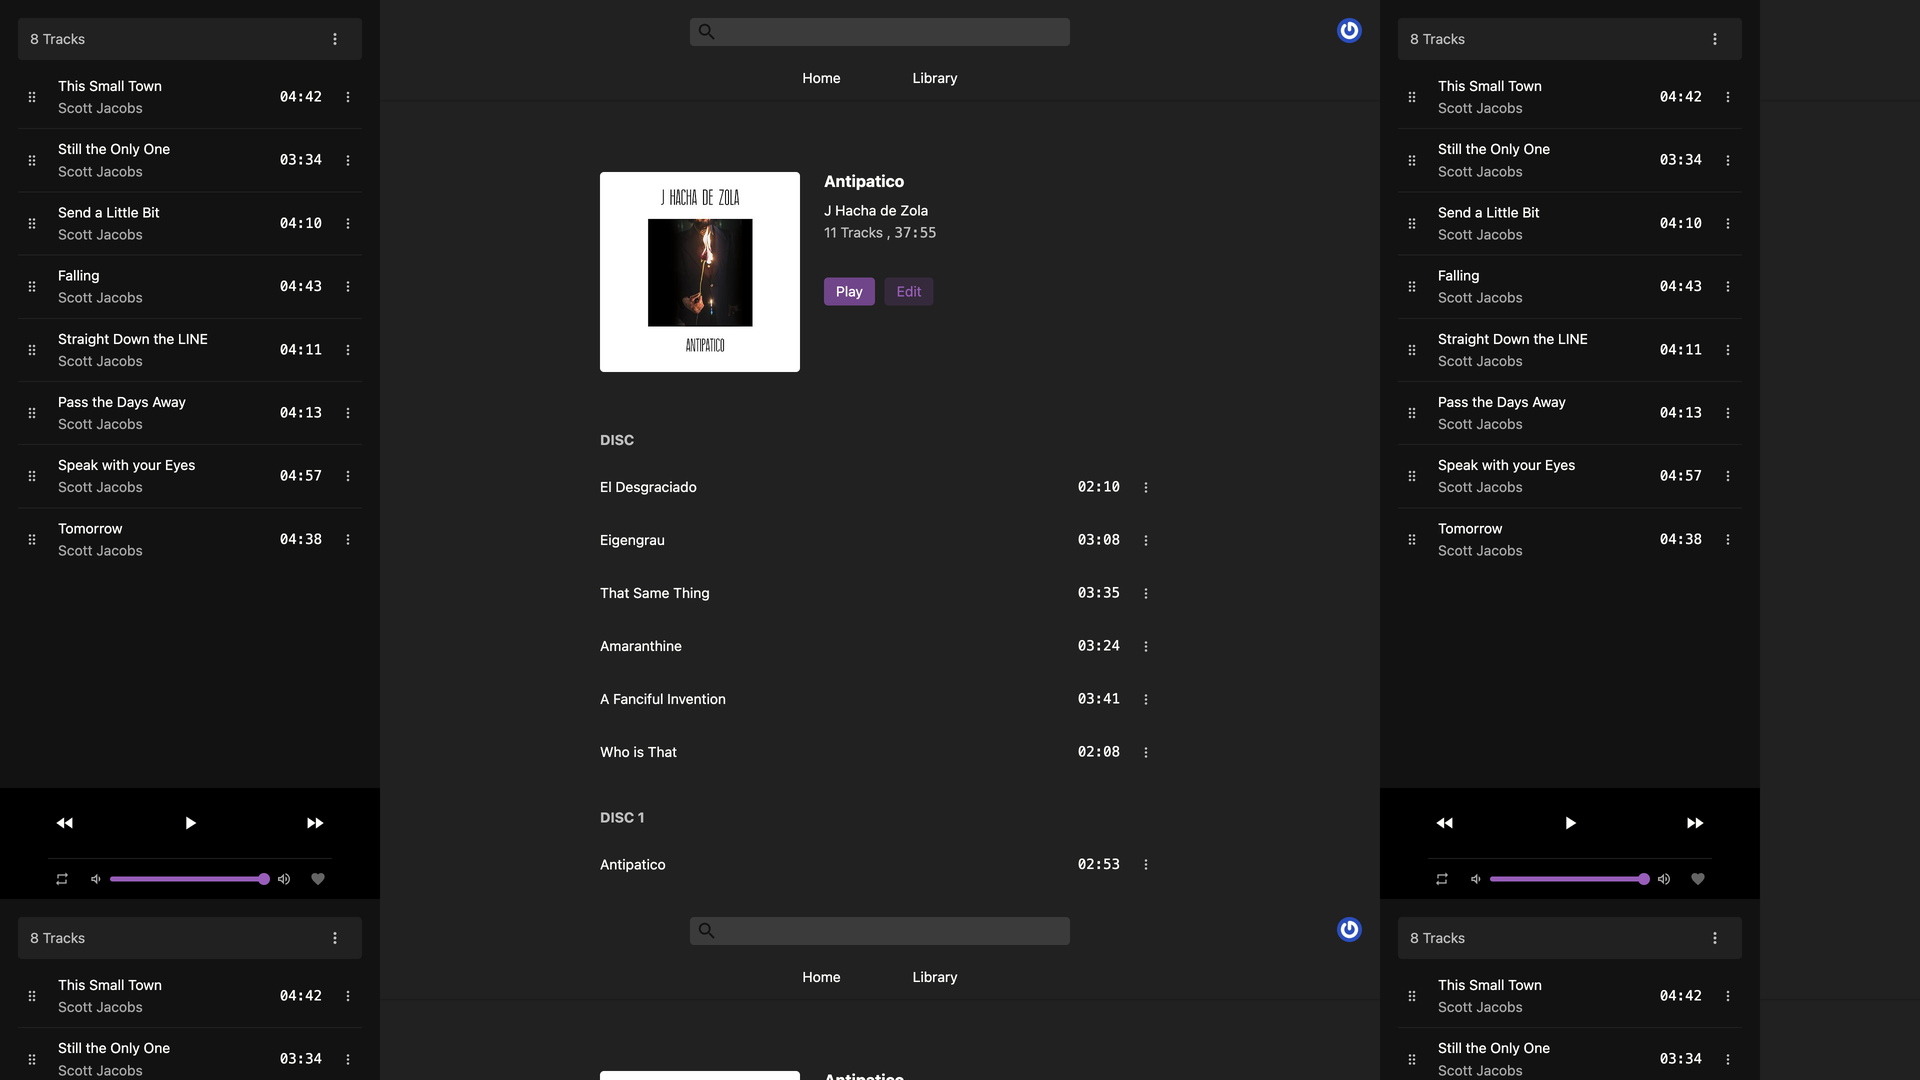1920x1080 pixels.
Task: Go to Home in the lower navigation
Action: [x=821, y=977]
